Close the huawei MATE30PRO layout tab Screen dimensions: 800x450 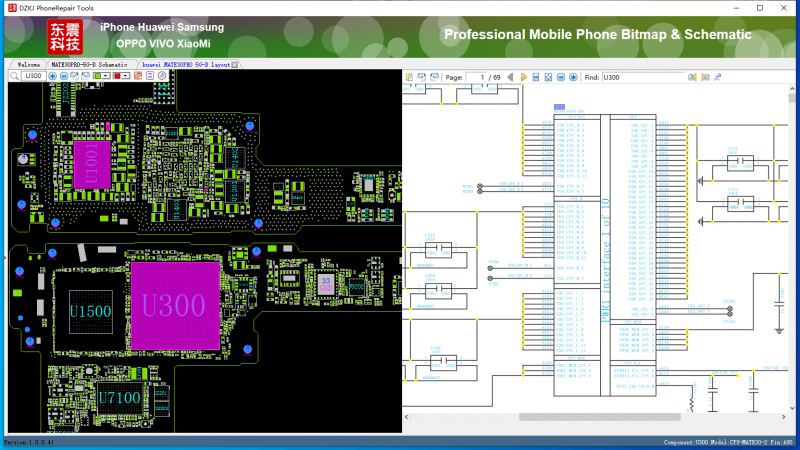[x=235, y=65]
